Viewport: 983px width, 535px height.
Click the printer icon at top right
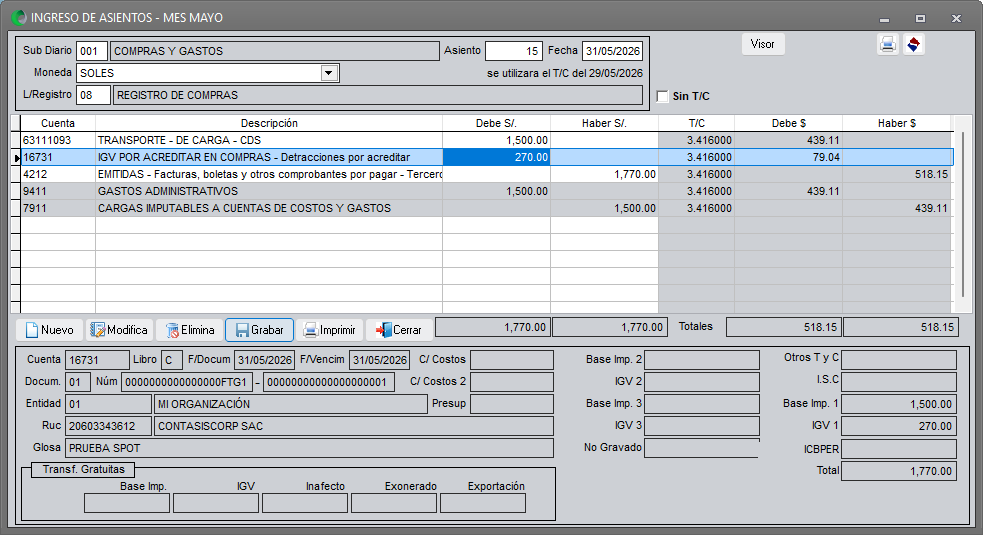887,45
